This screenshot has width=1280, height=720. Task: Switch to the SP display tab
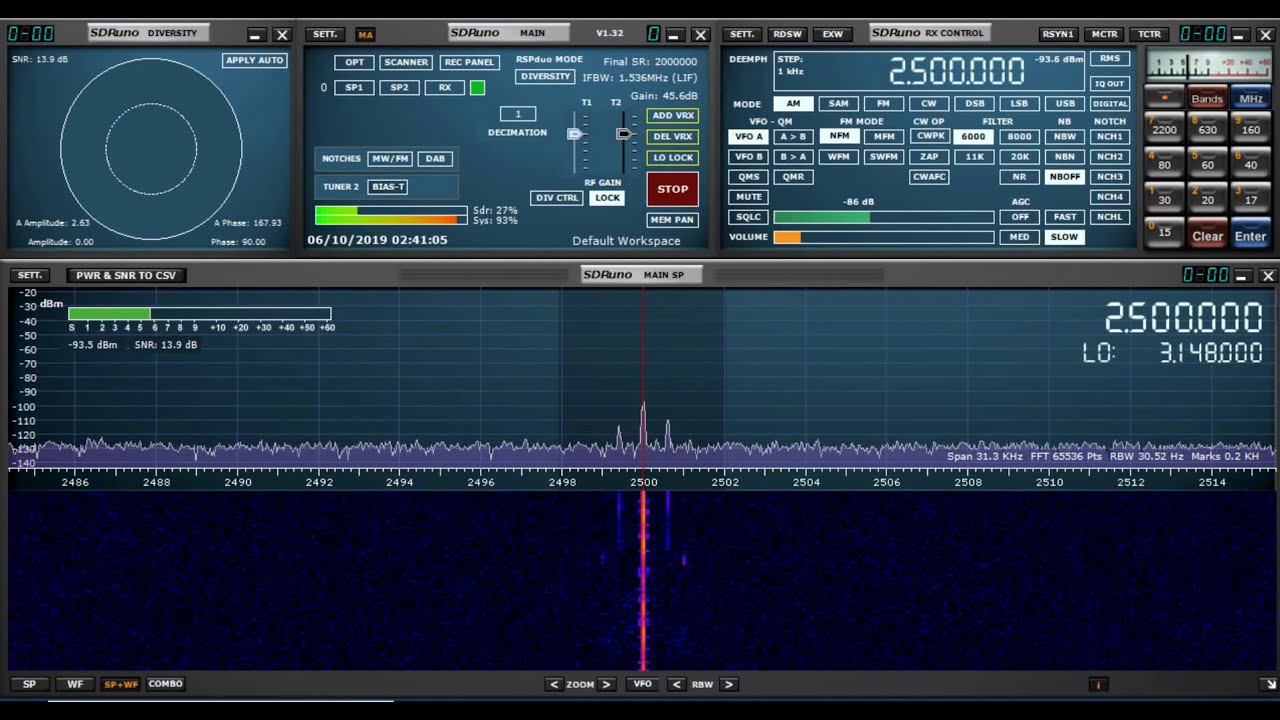(29, 684)
